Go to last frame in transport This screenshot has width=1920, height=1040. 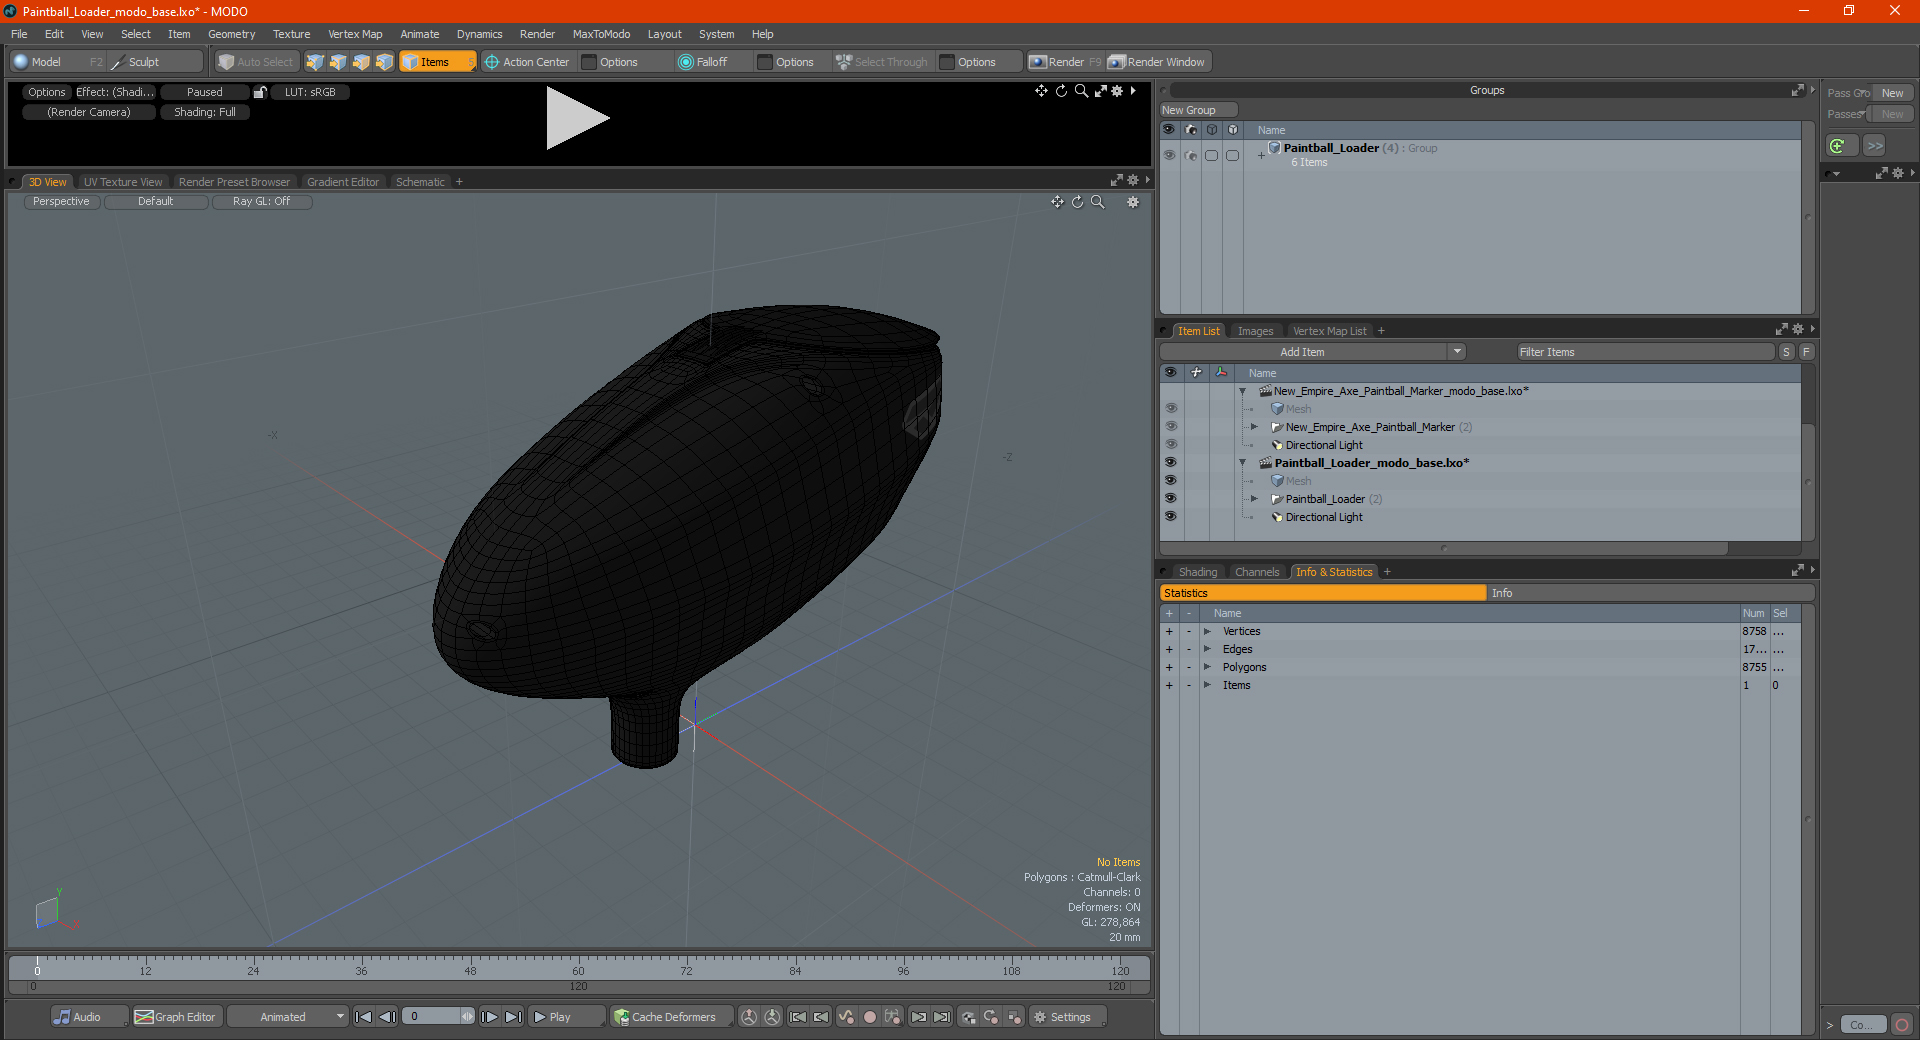513,1017
